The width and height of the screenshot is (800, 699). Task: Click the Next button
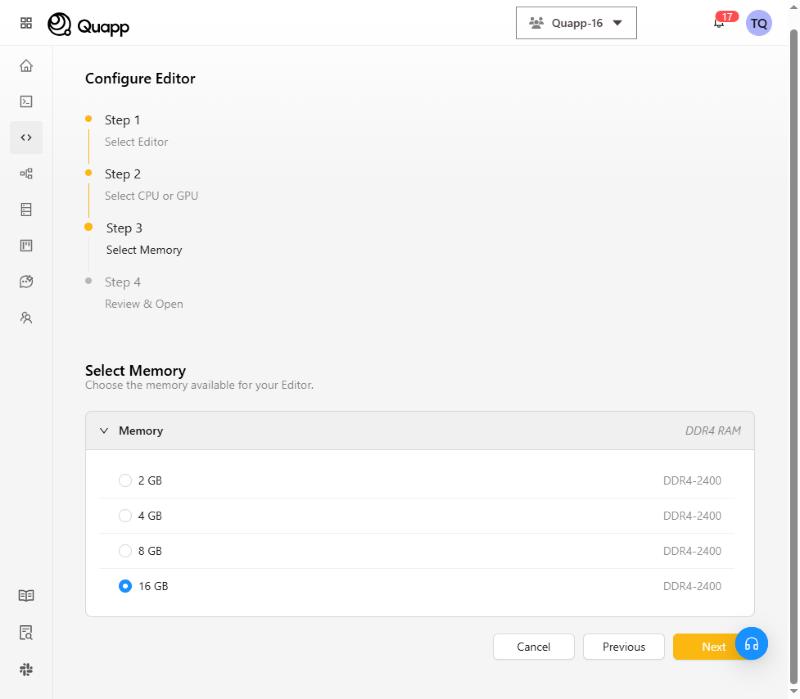pyautogui.click(x=713, y=647)
